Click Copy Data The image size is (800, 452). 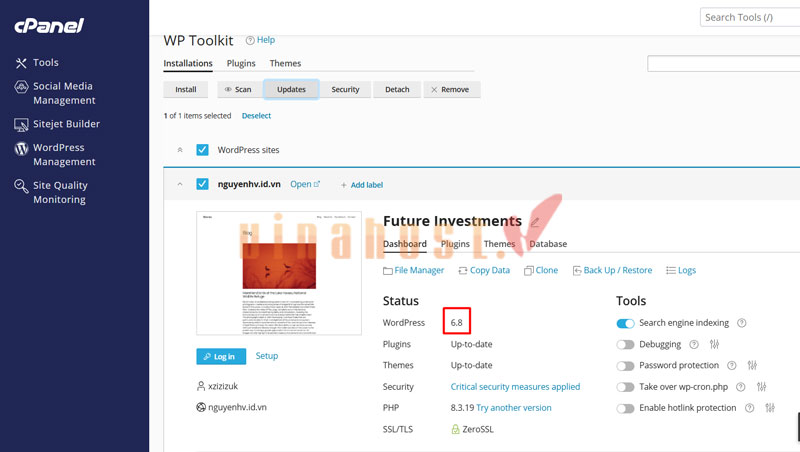(x=484, y=270)
